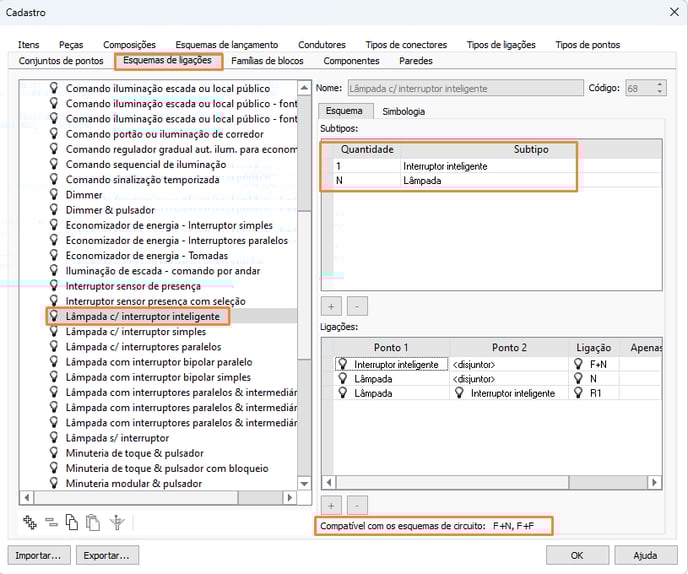Open the Composições tab
Screen dimensions: 688x574
129,45
